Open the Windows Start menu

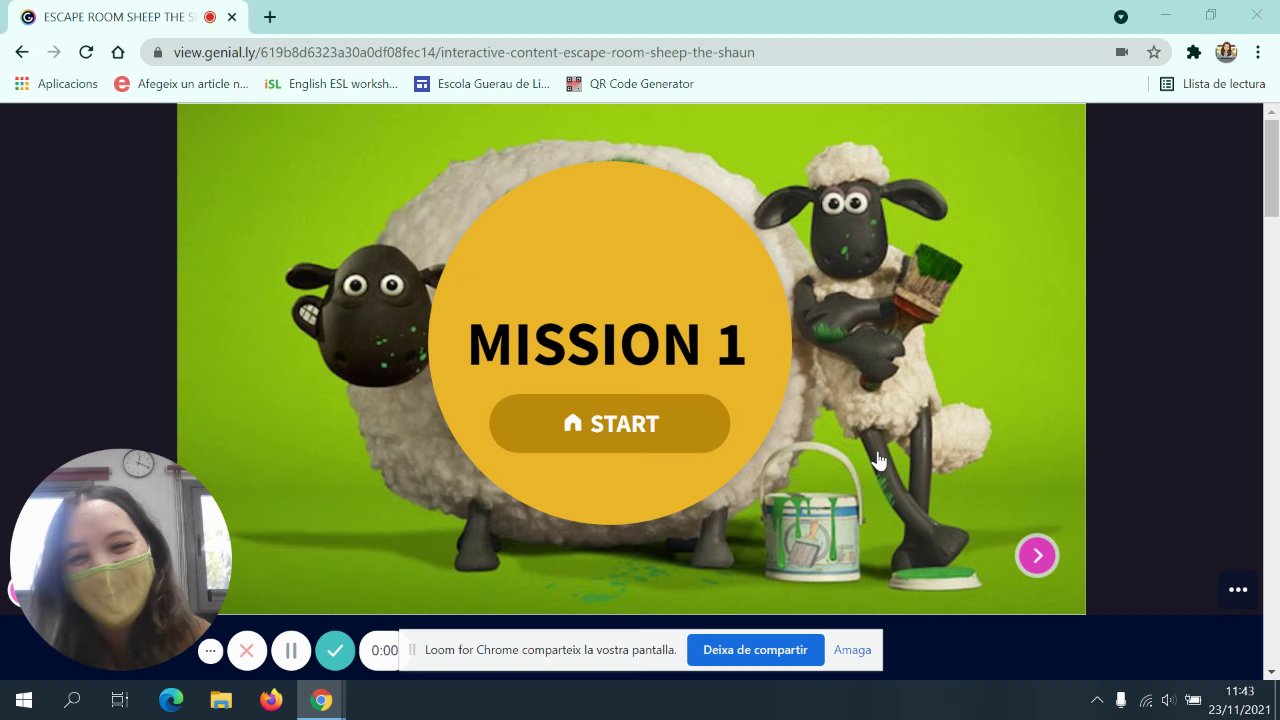point(24,700)
